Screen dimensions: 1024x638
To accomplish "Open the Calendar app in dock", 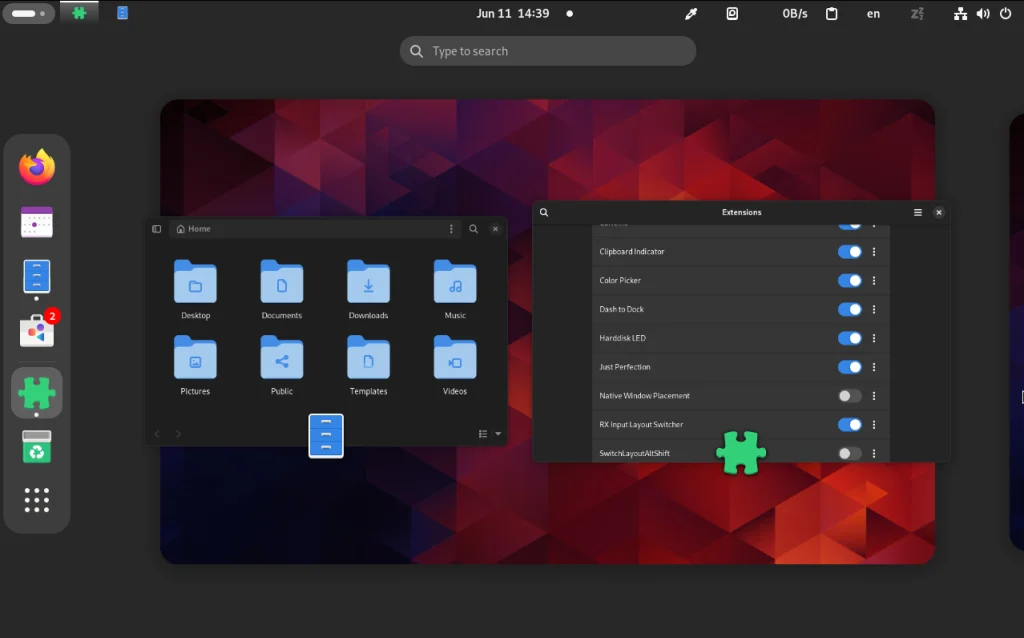I will pyautogui.click(x=37, y=222).
